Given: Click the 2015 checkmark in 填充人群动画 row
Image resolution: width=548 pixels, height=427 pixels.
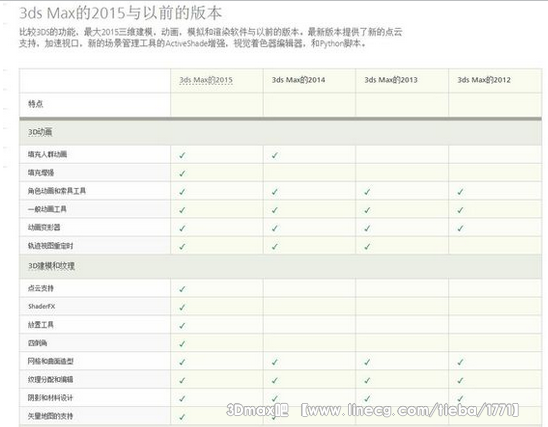Looking at the screenshot, I should click(182, 155).
